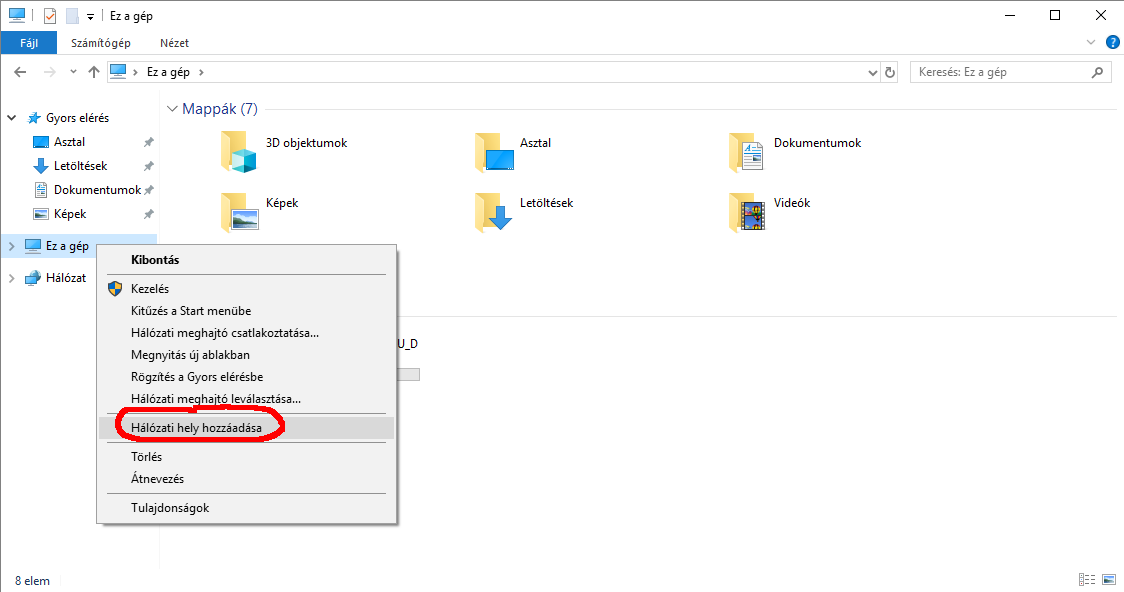Viewport: 1124px width, 592px height.
Task: Collapse the Gyors elérés tree node
Action: (x=11, y=118)
